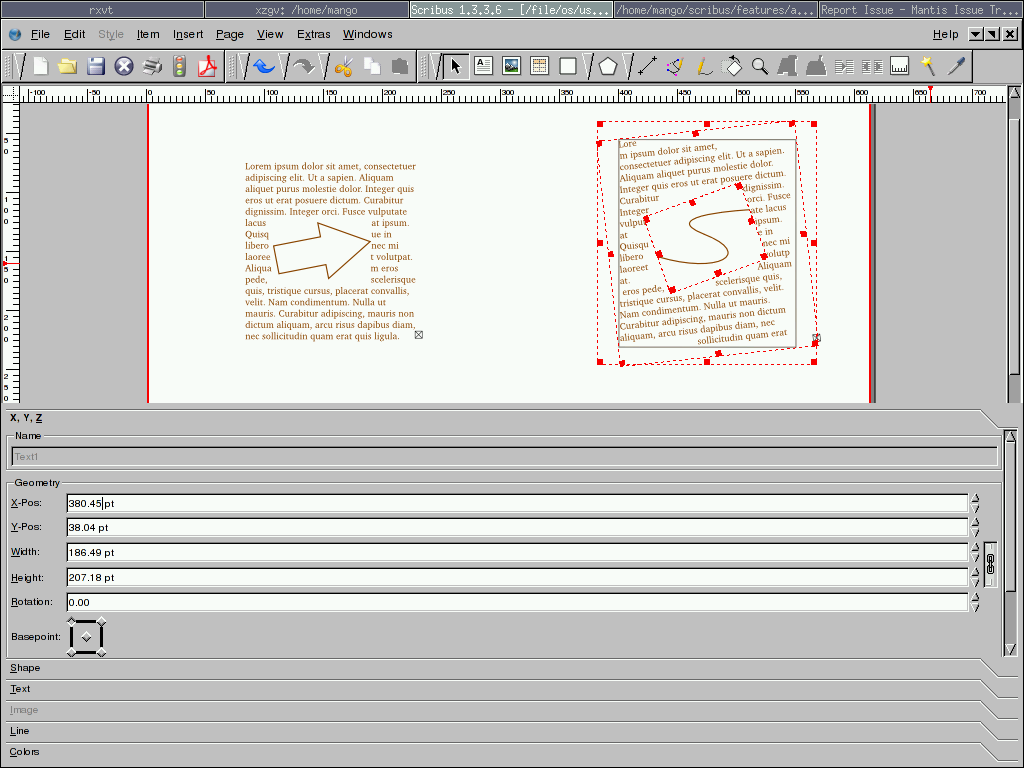1024x768 pixels.
Task: Expand the Colors section
Action: coord(25,752)
